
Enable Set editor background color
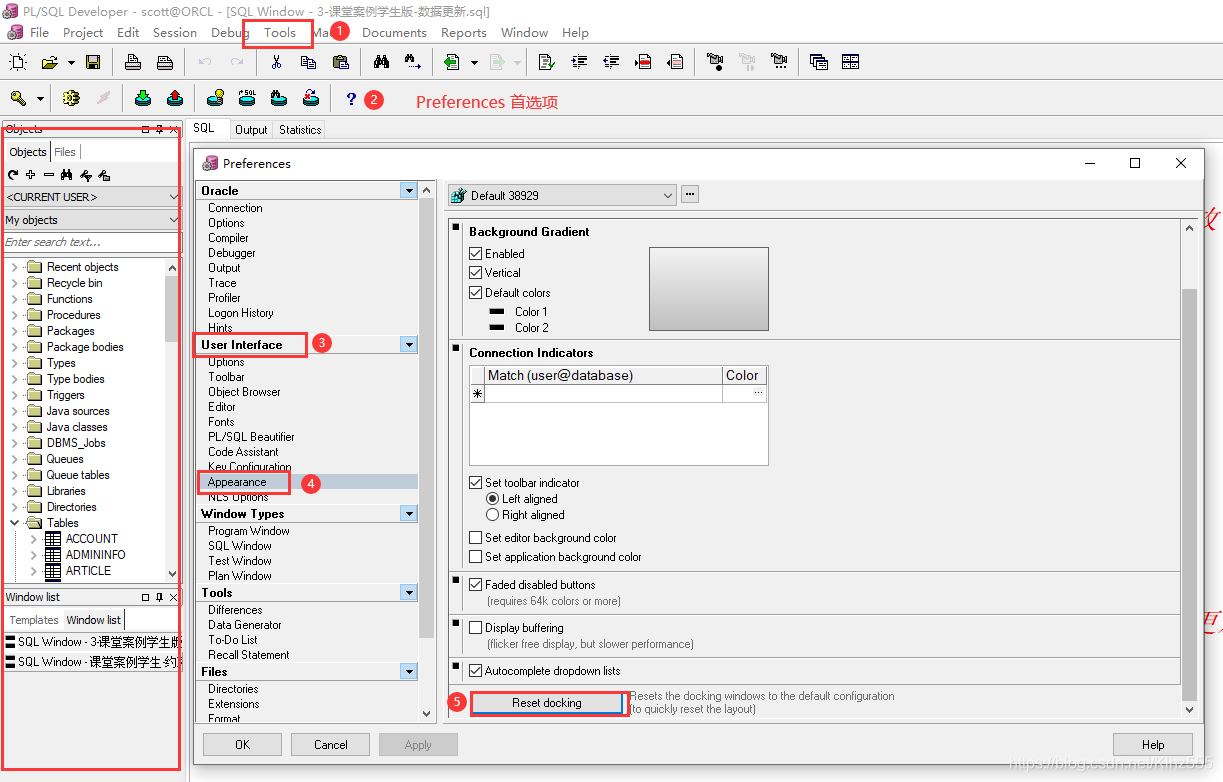pyautogui.click(x=476, y=538)
